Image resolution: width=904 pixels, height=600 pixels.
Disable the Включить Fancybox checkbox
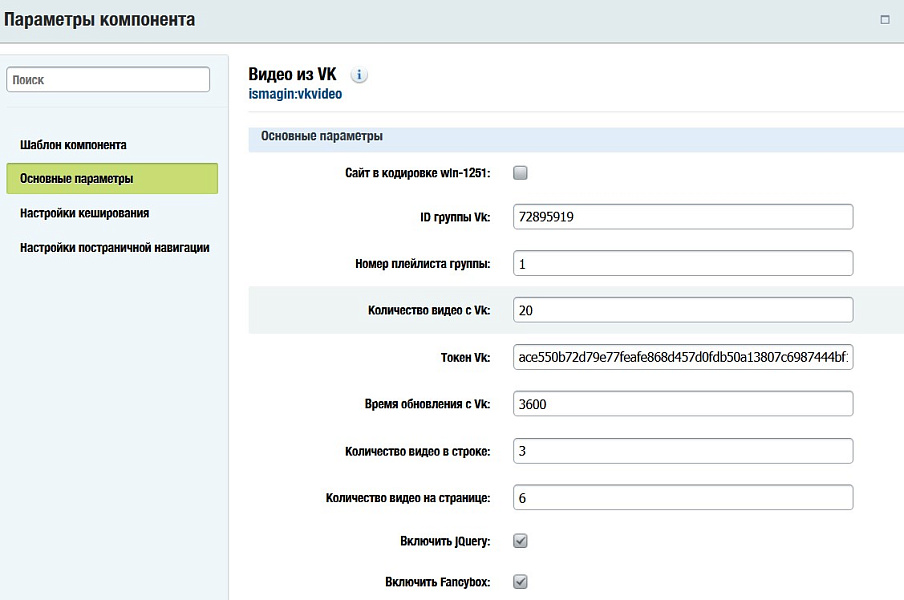pos(520,581)
